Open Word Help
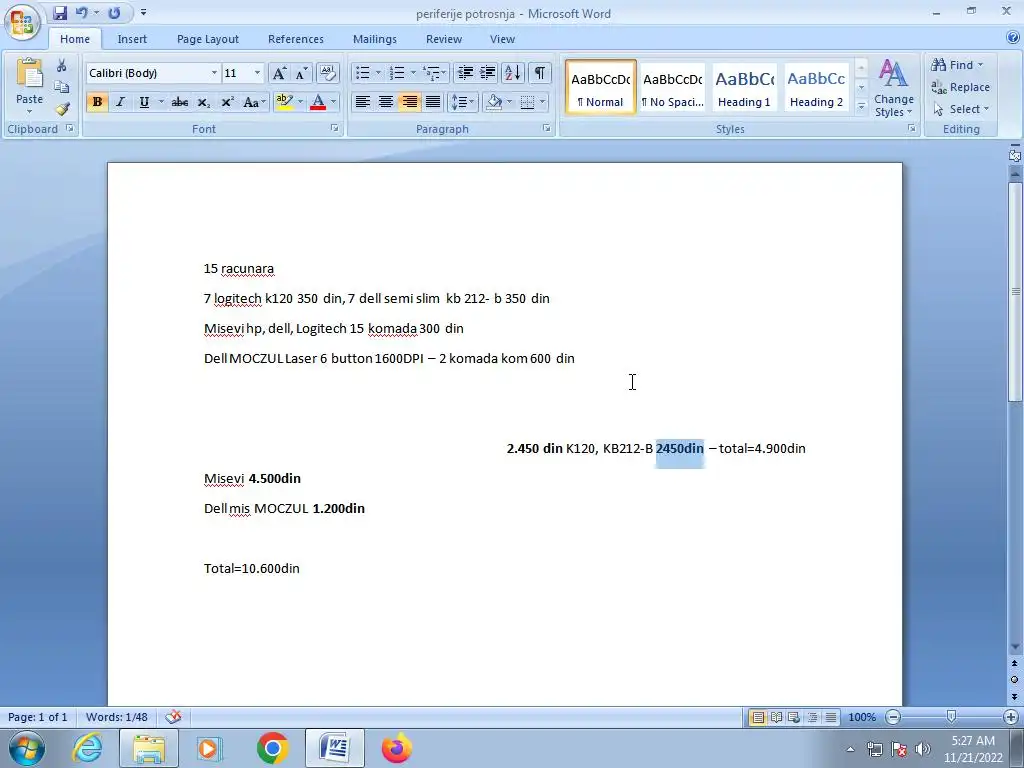Image resolution: width=1024 pixels, height=768 pixels. (x=1013, y=39)
